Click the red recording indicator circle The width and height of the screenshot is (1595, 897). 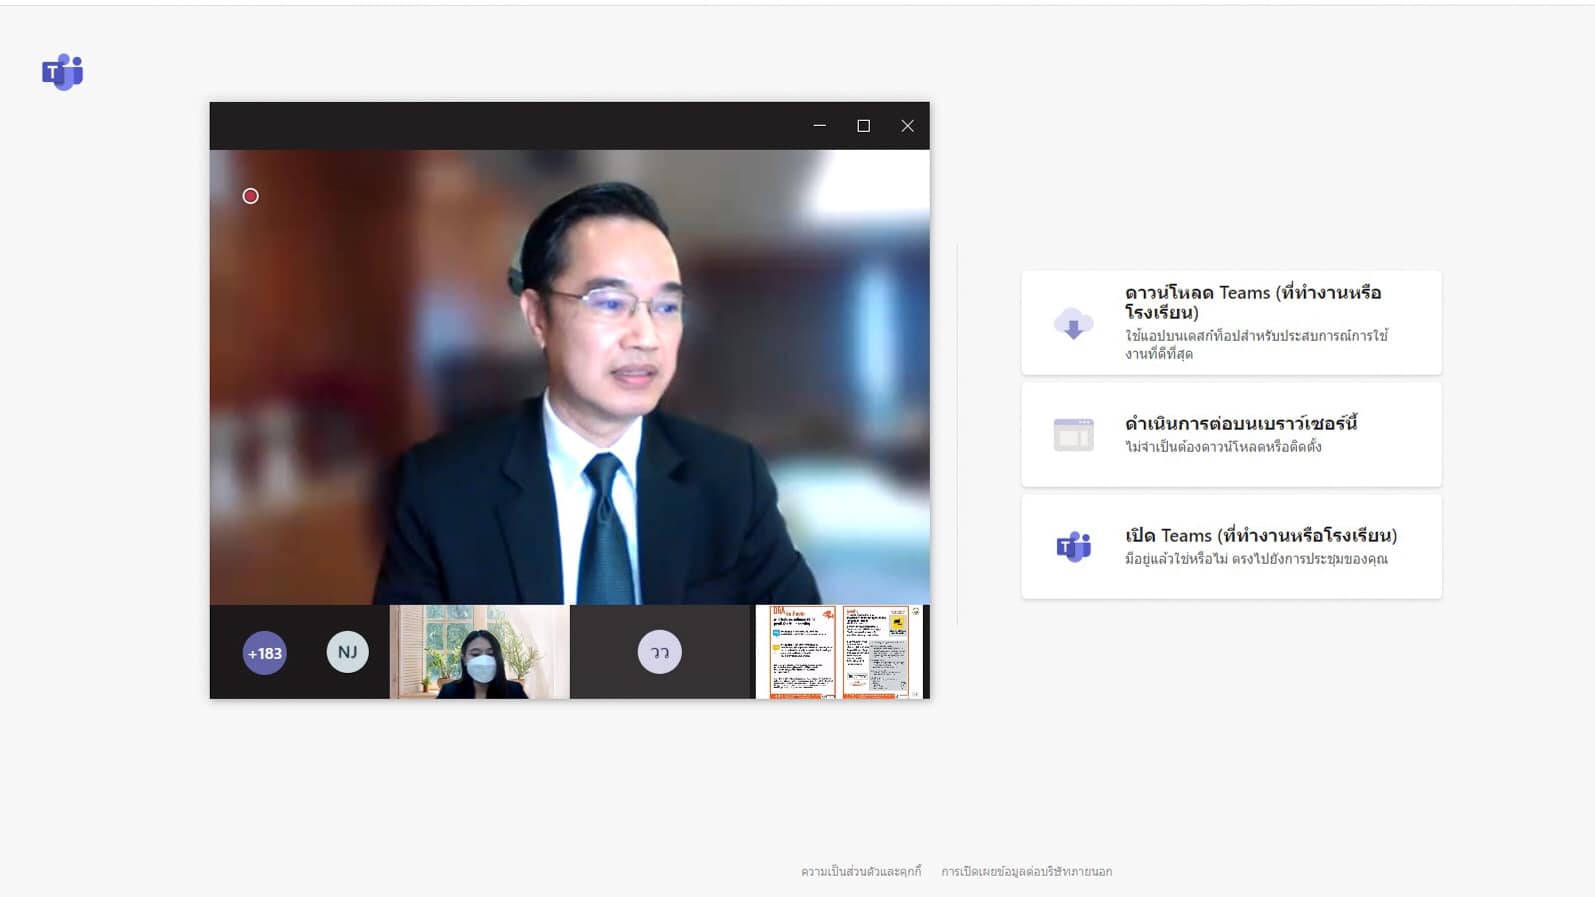point(251,196)
